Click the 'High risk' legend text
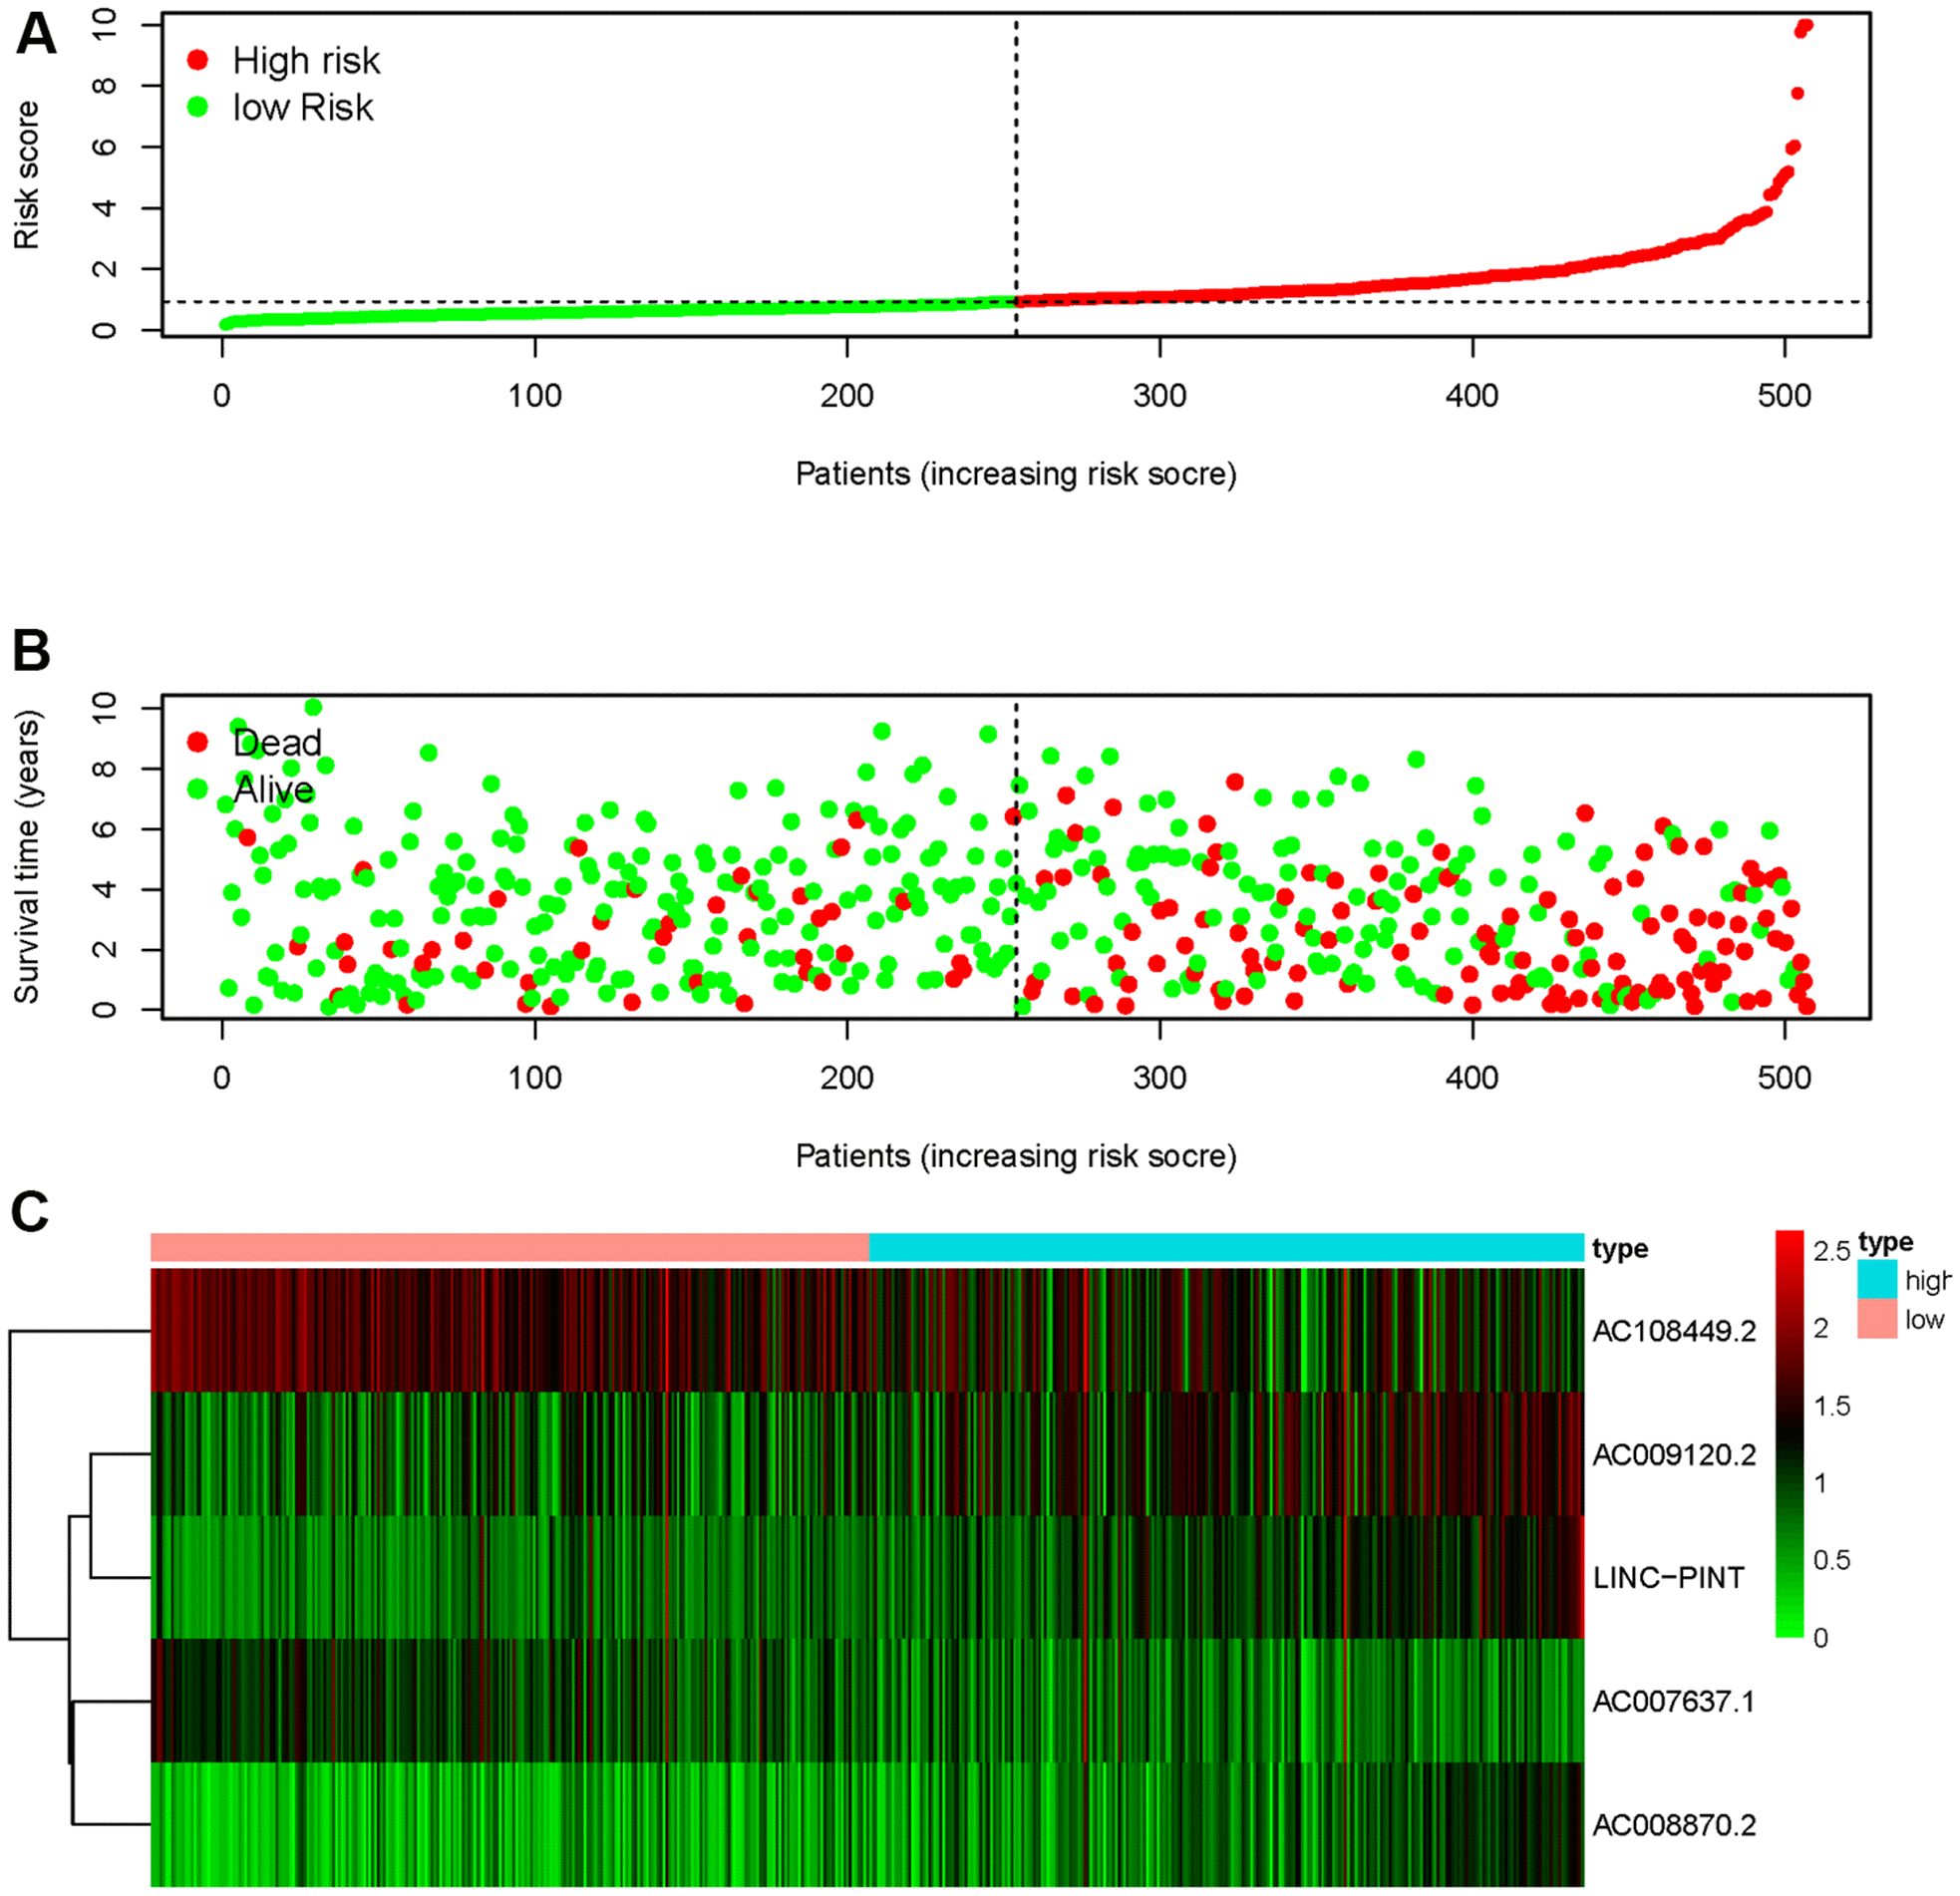Viewport: 1960px width, 1896px height. click(306, 61)
